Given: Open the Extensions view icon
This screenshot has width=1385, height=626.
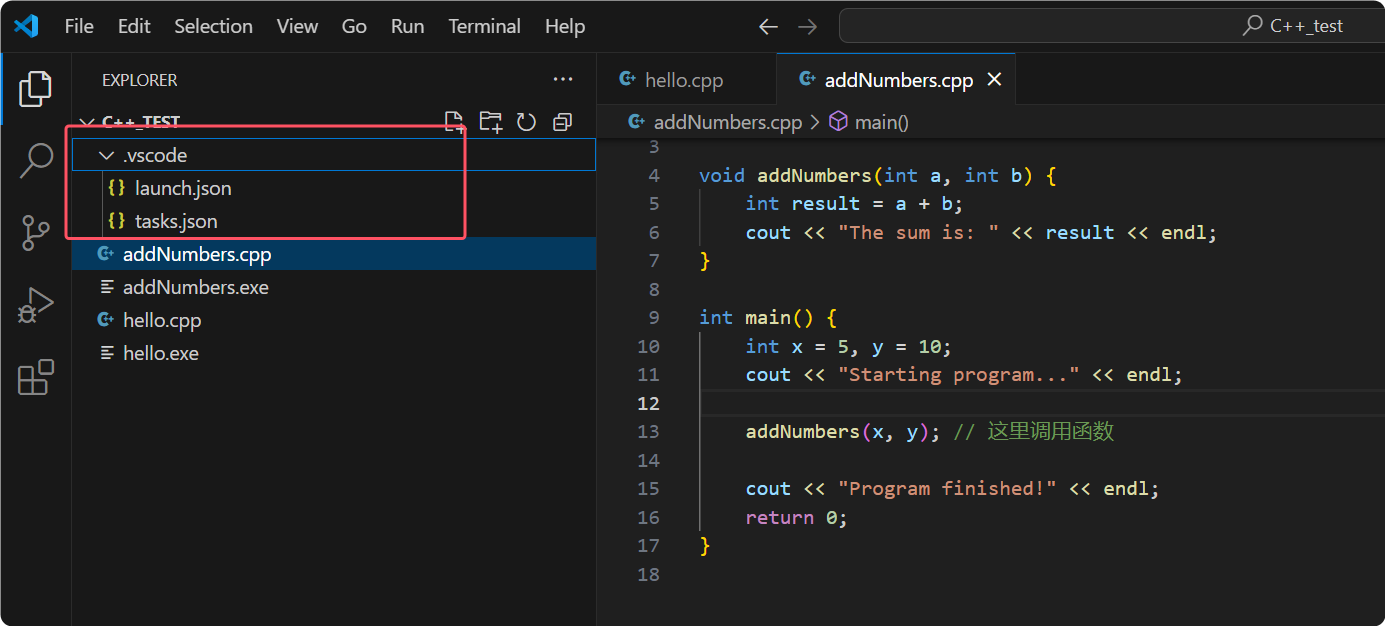Looking at the screenshot, I should [35, 377].
